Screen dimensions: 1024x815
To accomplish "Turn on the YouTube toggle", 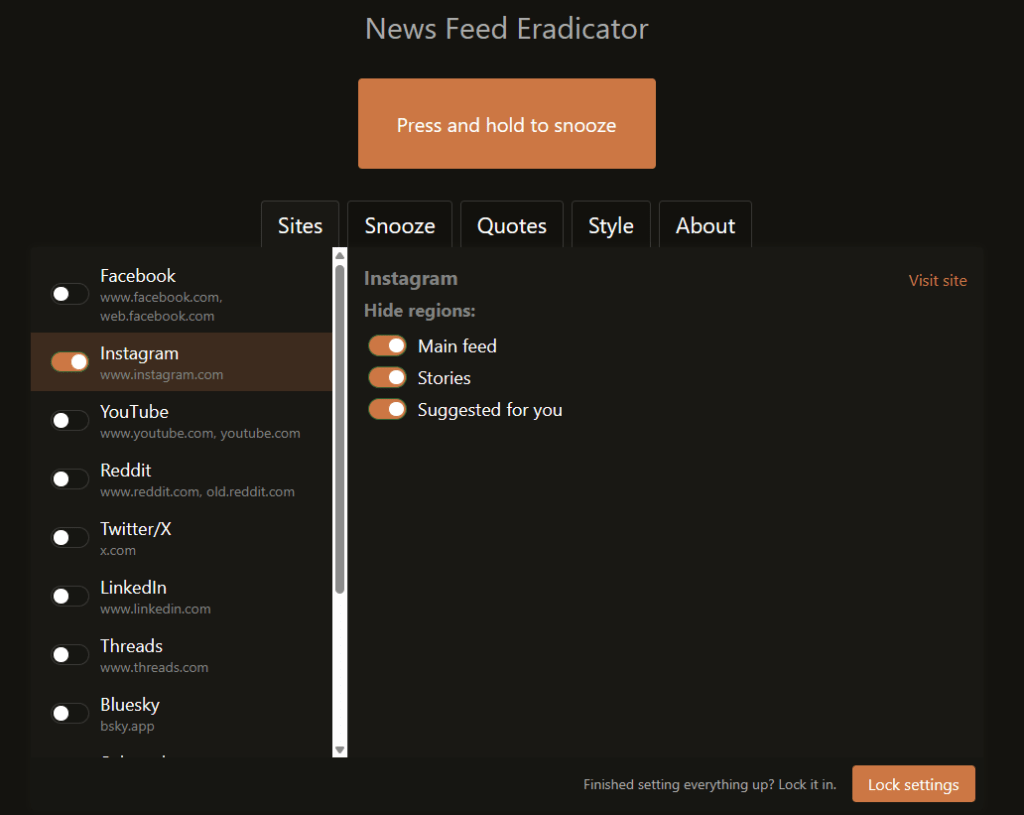I will coord(70,420).
